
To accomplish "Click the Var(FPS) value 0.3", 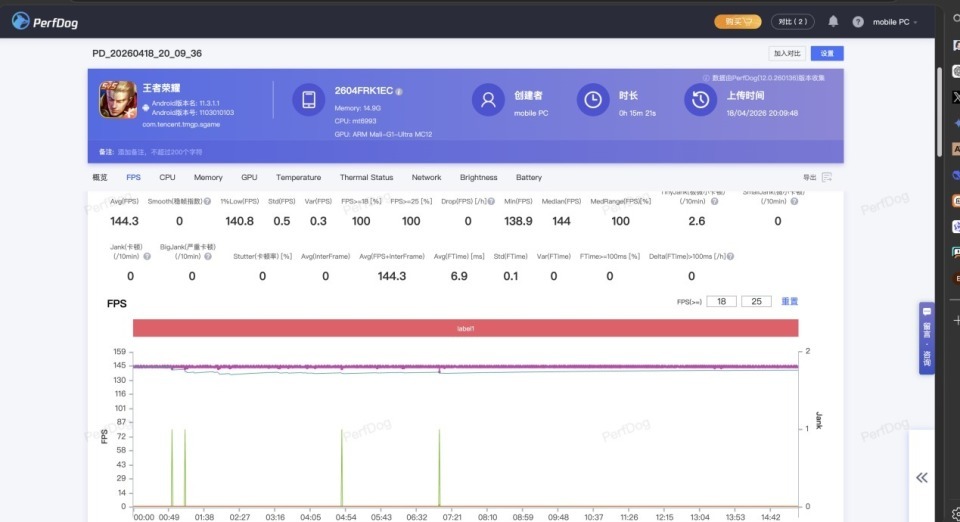I will tap(318, 221).
